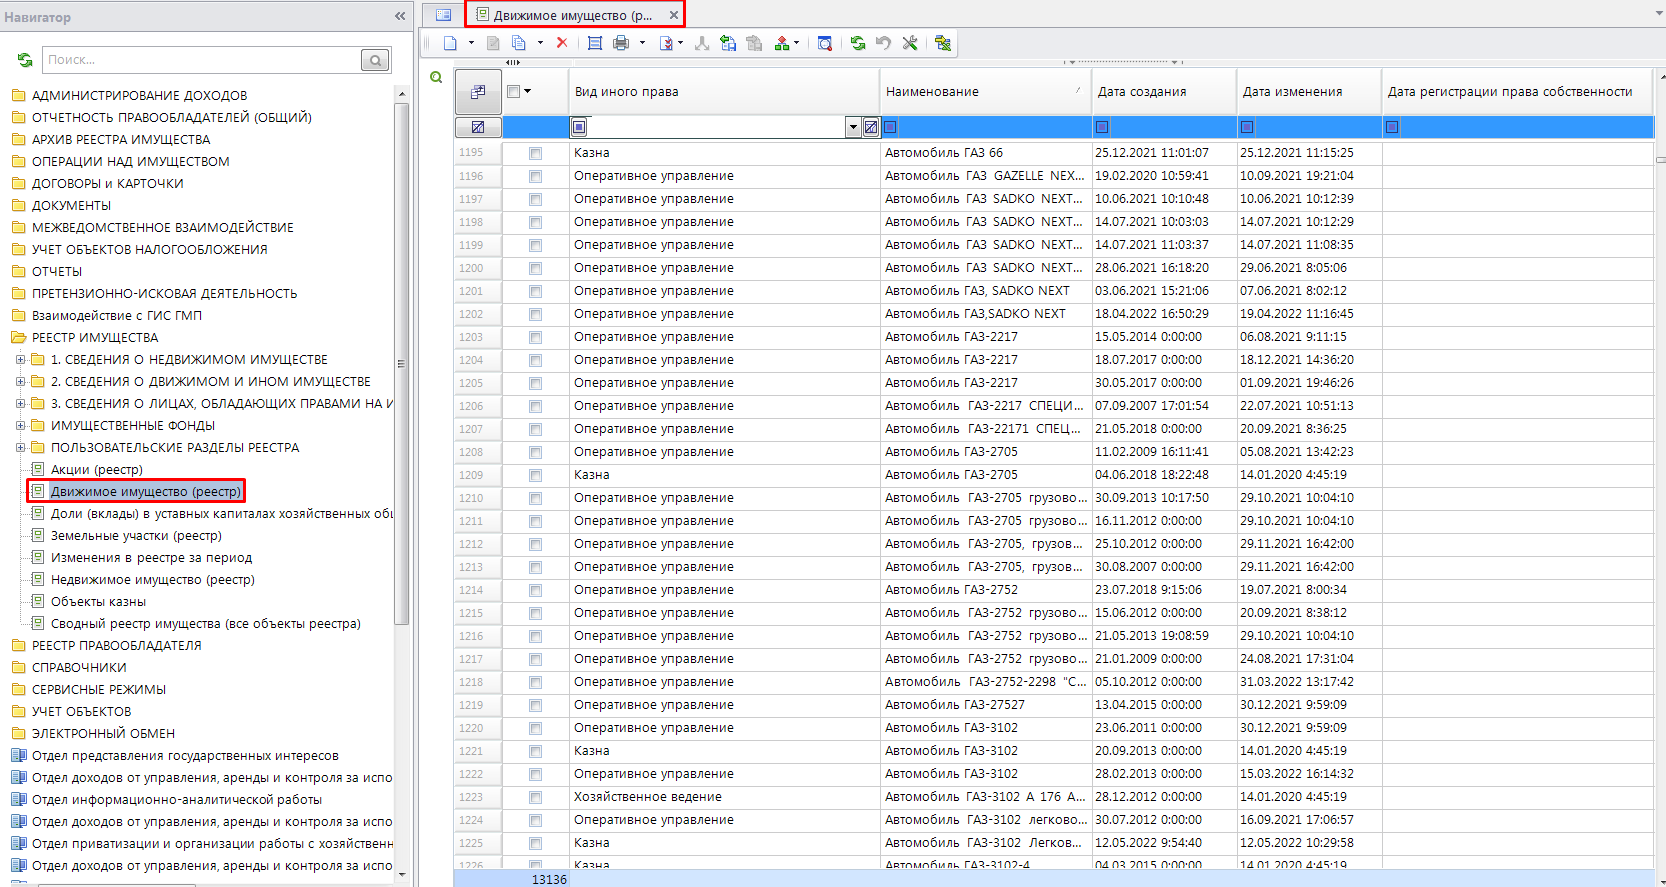This screenshot has height=887, width=1666.
Task: Click the copy record toolbar icon
Action: (519, 43)
